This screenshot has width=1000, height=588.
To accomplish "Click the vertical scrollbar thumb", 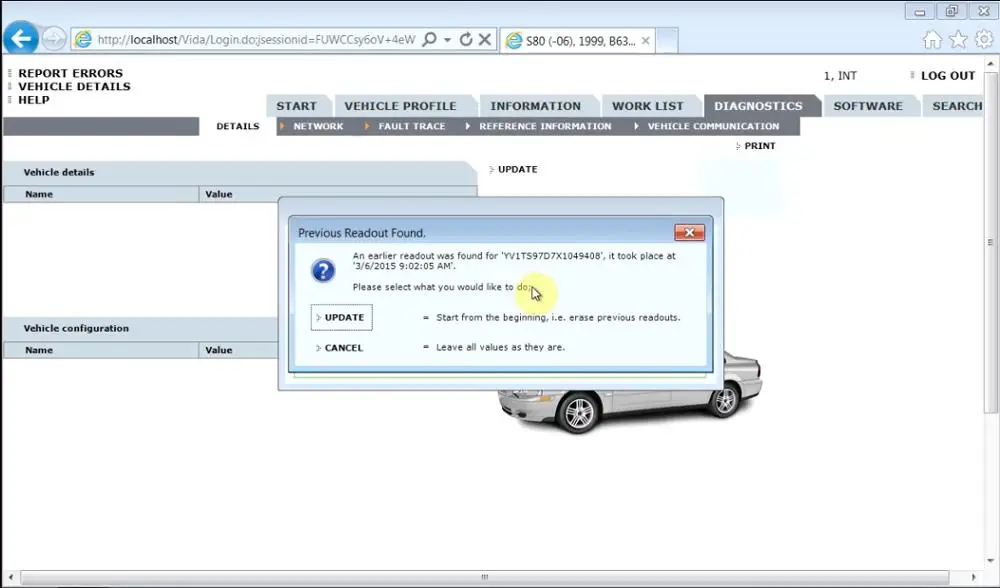I will click(x=990, y=242).
